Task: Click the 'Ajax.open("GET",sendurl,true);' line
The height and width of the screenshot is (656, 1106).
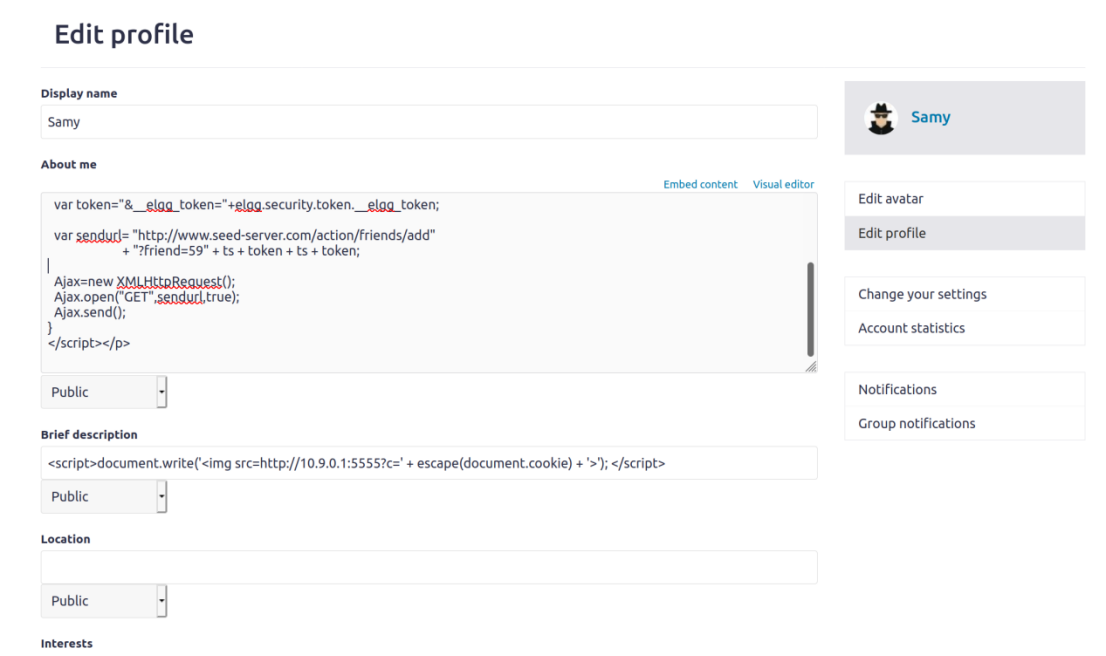Action: click(x=147, y=297)
